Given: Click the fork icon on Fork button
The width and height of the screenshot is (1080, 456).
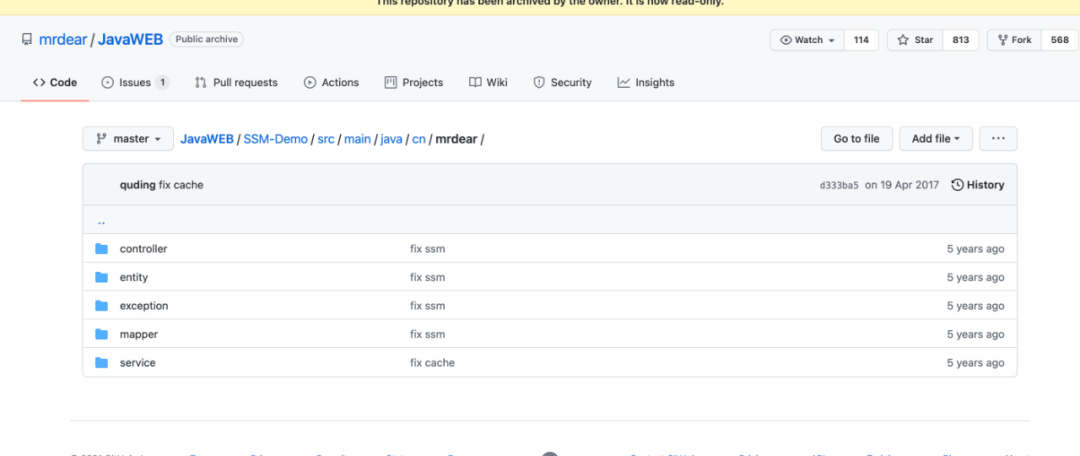Looking at the screenshot, I should pos(1002,40).
